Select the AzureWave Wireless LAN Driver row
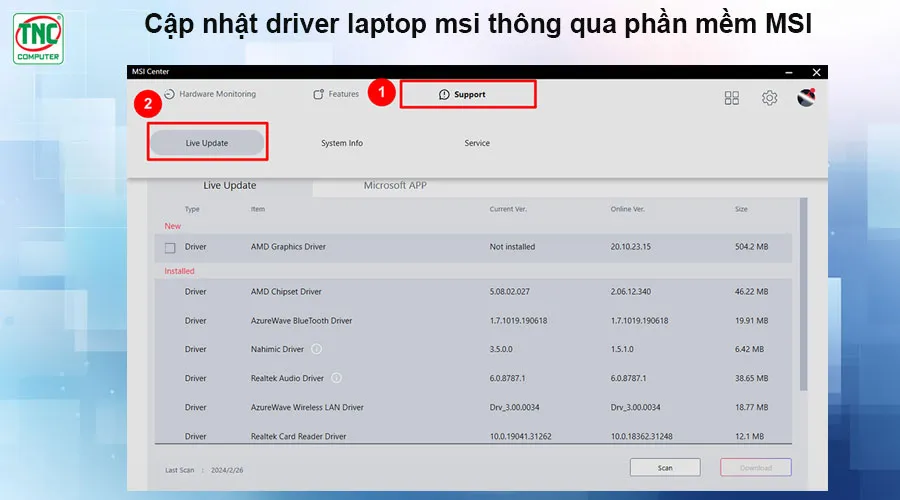This screenshot has height=500, width=900. (473, 407)
